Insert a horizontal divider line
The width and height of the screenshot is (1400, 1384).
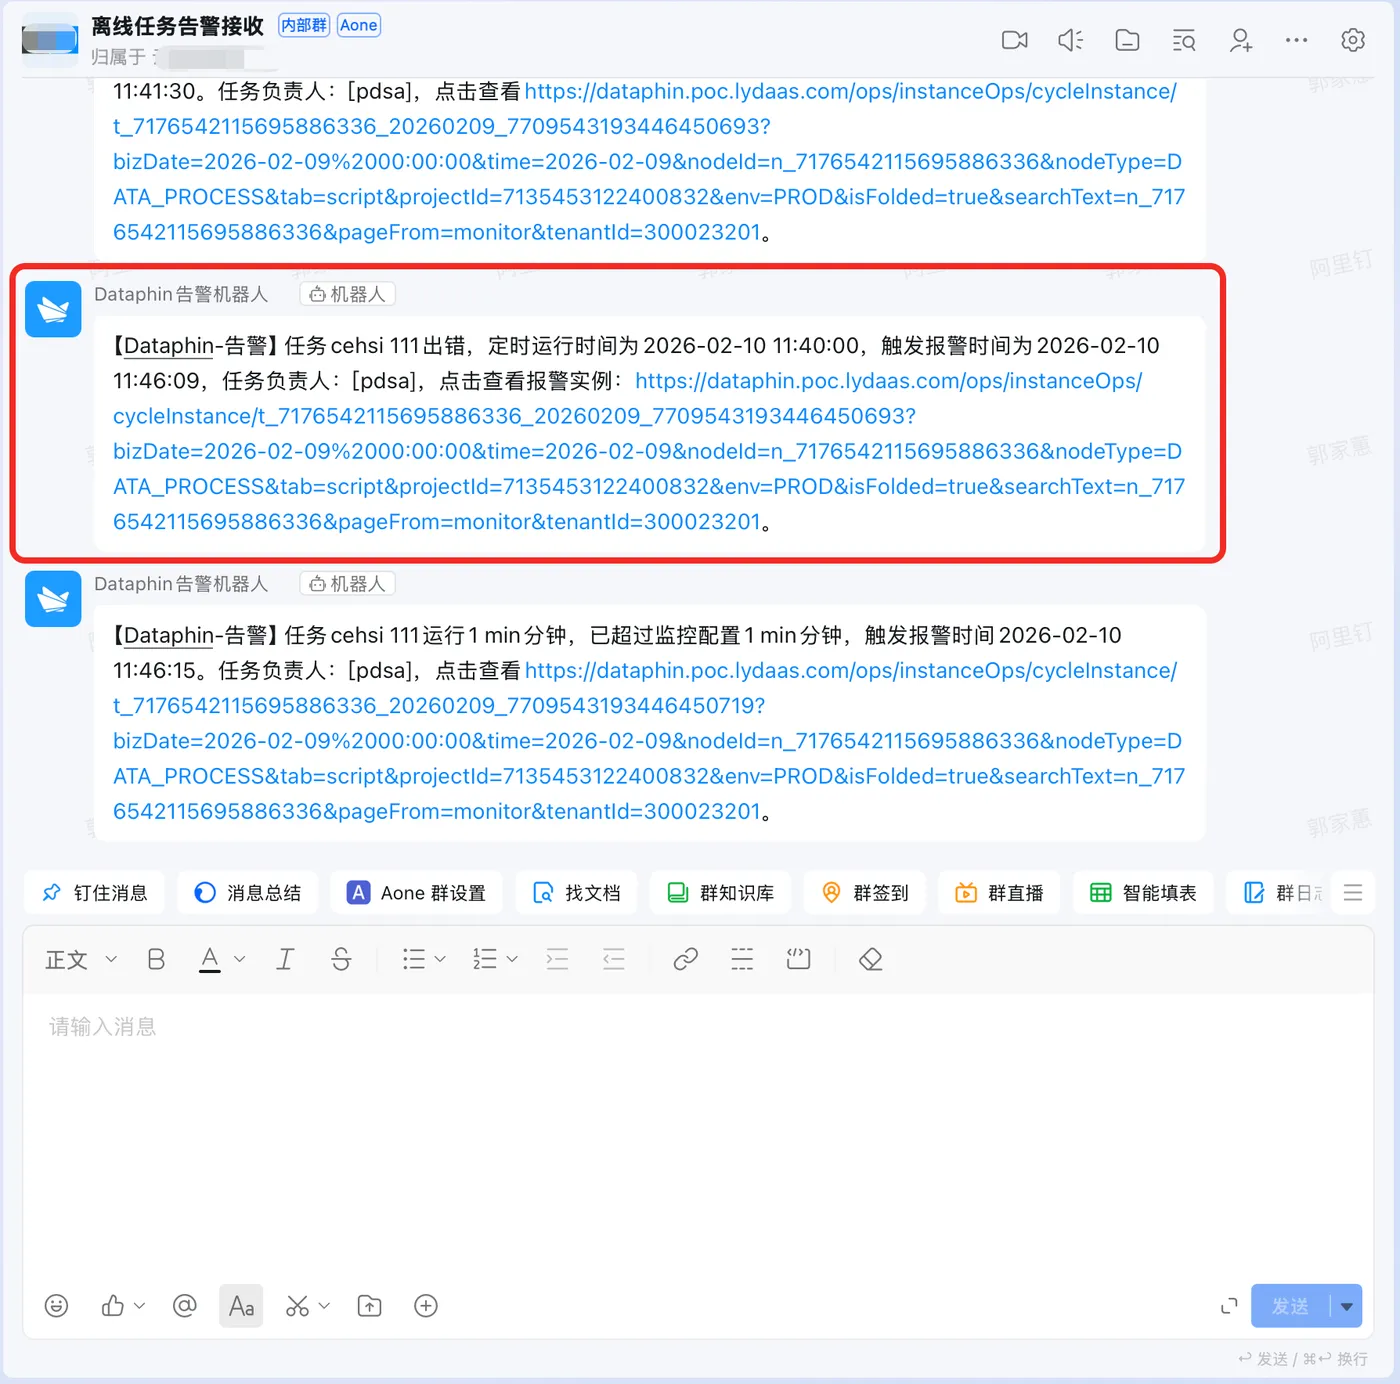(742, 960)
